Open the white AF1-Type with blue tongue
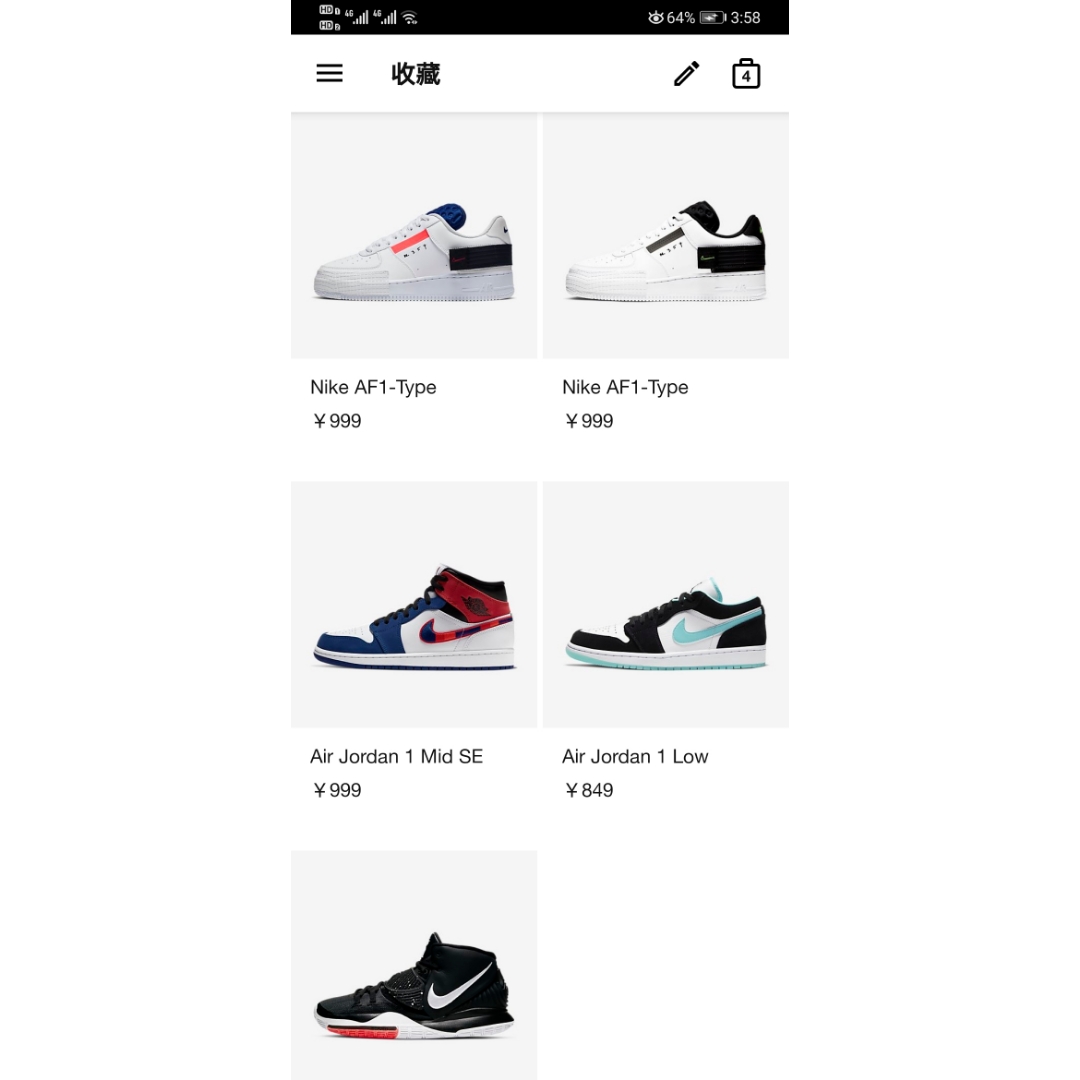Viewport: 1080px width, 1080px height. tap(414, 236)
